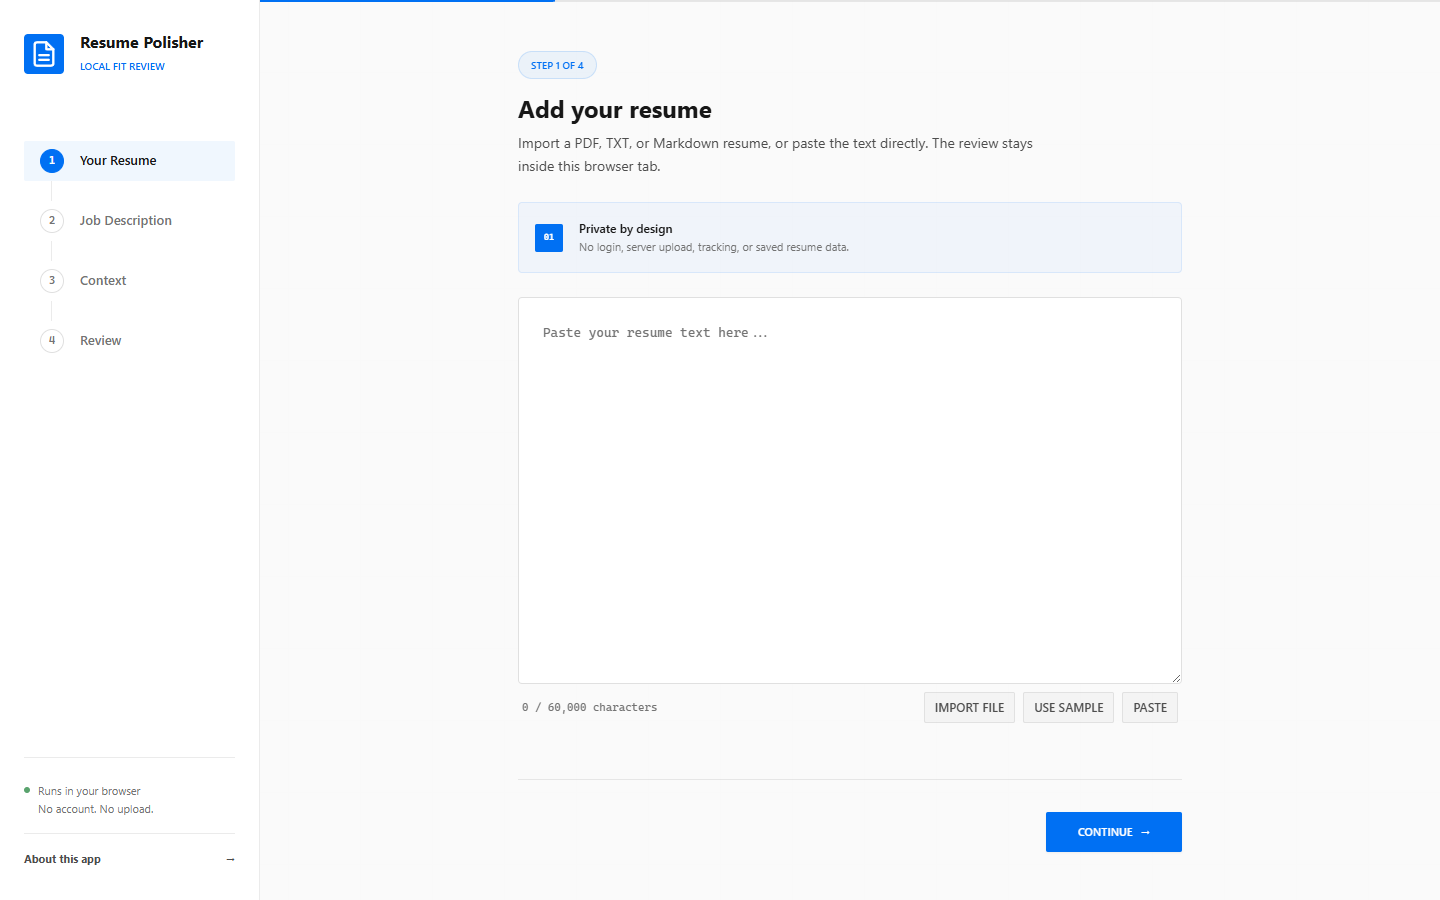Go to the Review step
The height and width of the screenshot is (900, 1440).
pos(129,341)
